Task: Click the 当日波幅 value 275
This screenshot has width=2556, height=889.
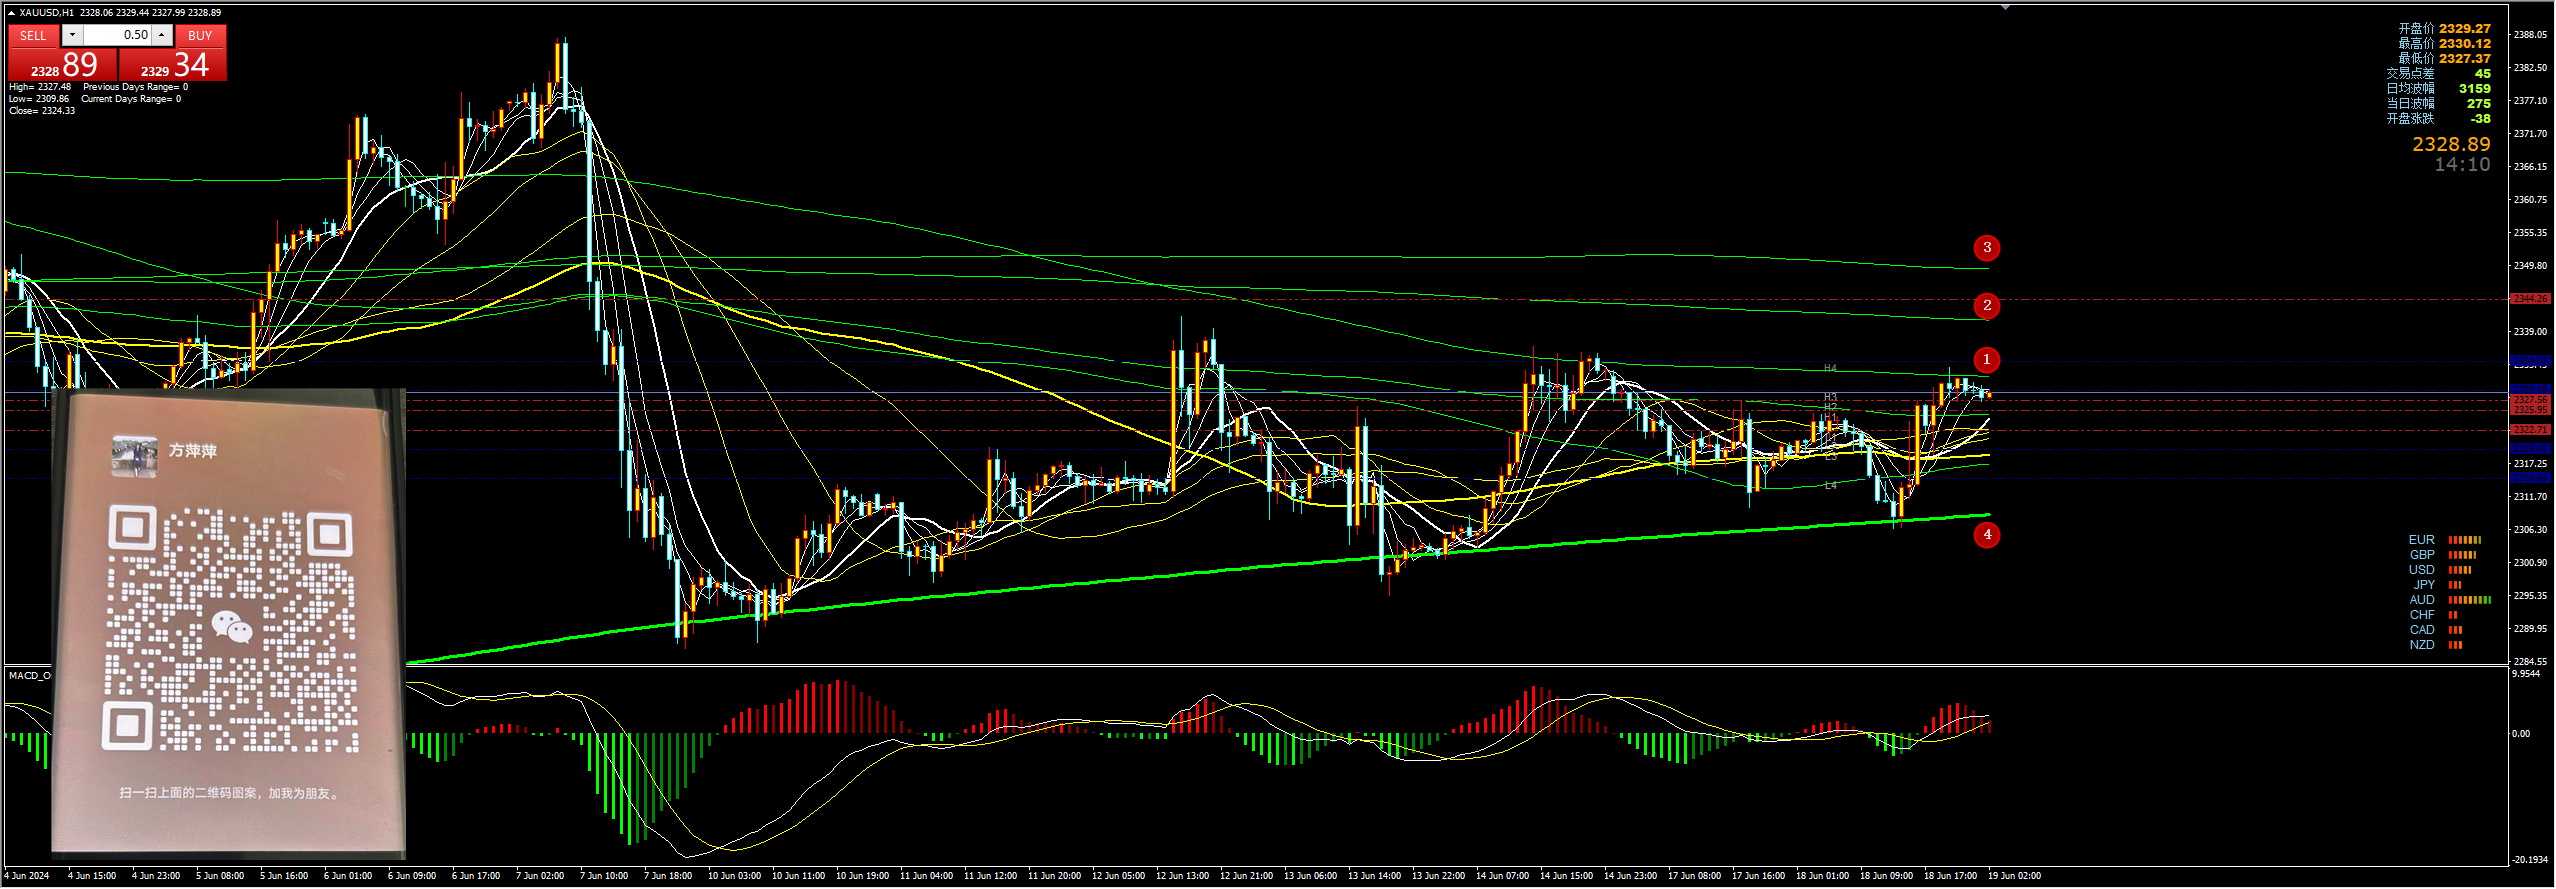Action: 2478,104
